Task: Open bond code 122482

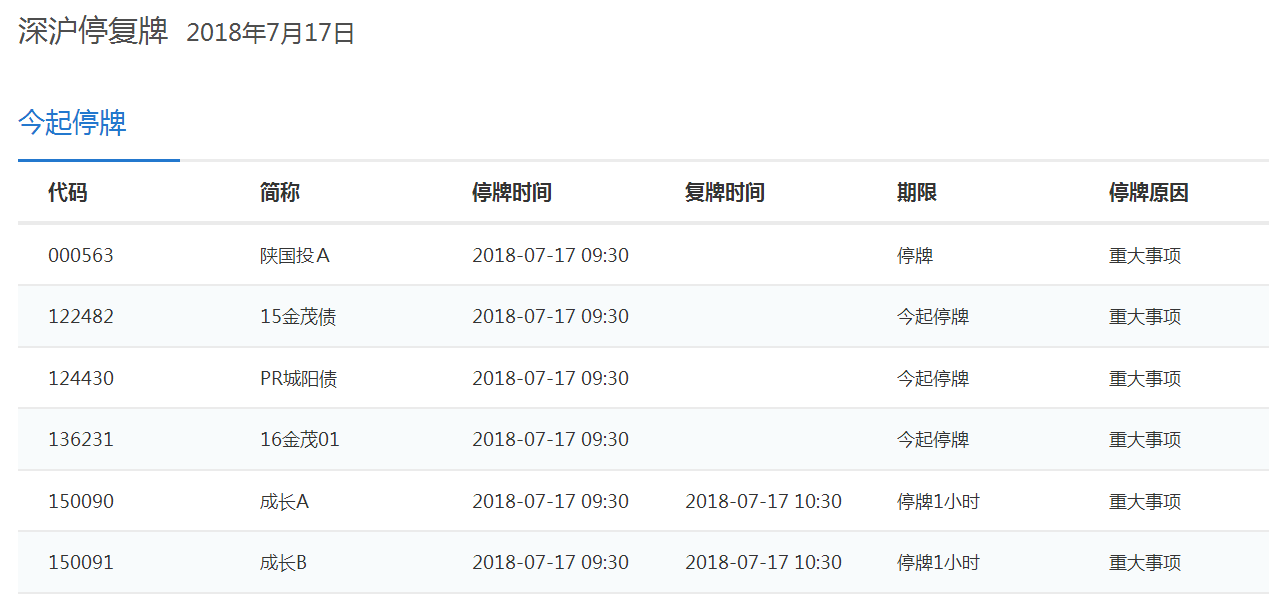Action: pos(81,317)
